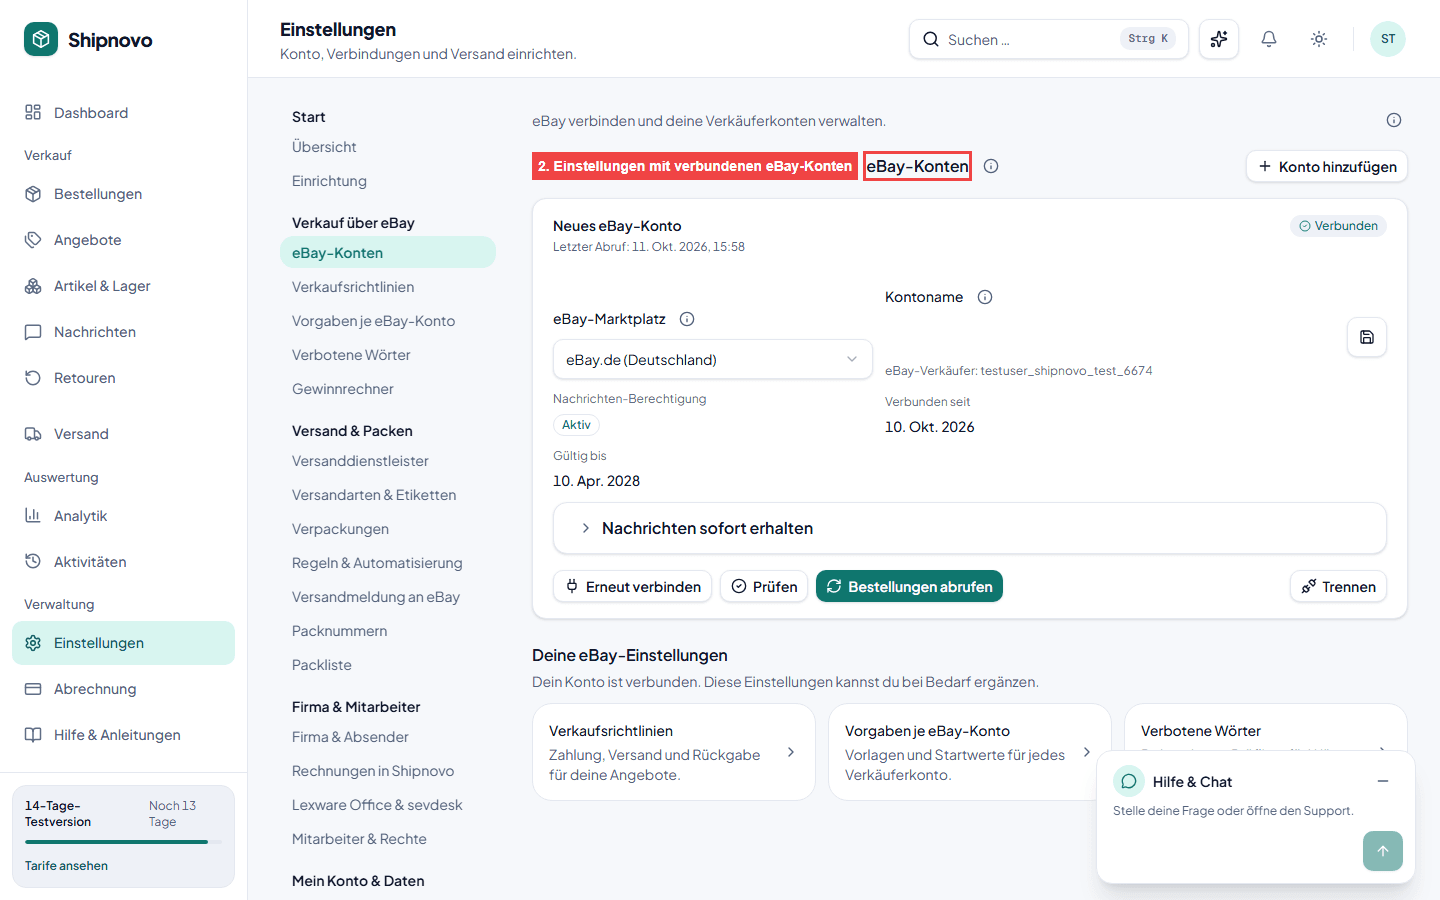Click the Shipnovo logo
The image size is (1440, 900).
click(88, 39)
